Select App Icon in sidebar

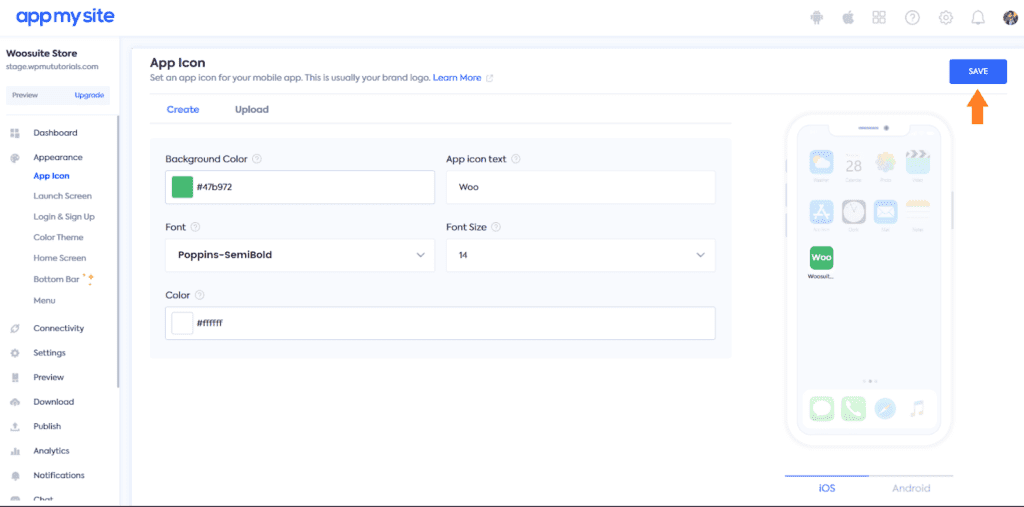point(51,176)
